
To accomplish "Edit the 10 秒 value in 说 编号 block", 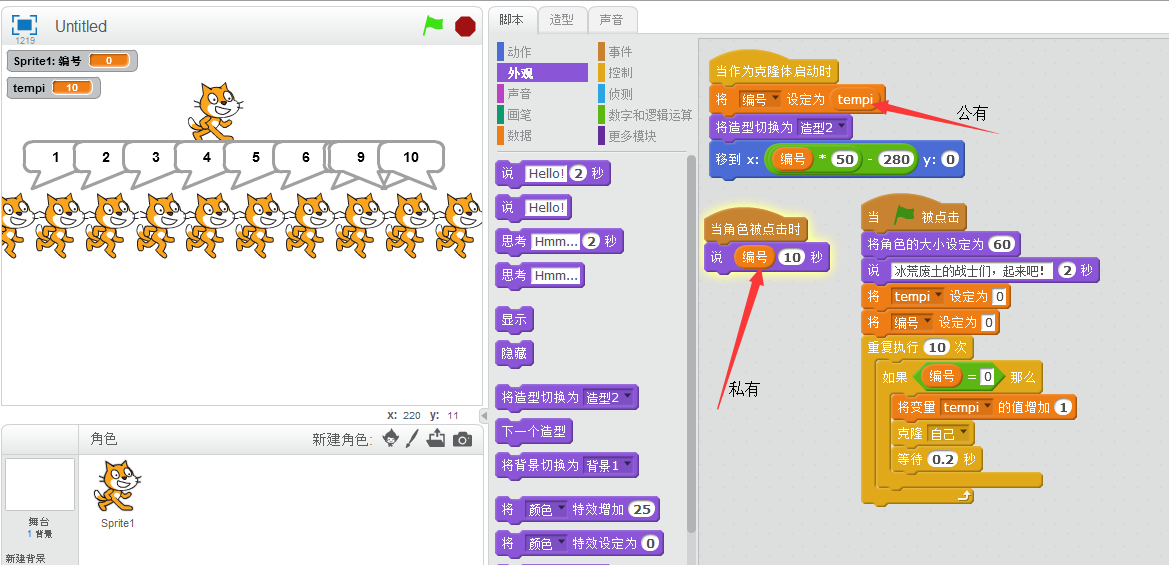I will tap(790, 257).
